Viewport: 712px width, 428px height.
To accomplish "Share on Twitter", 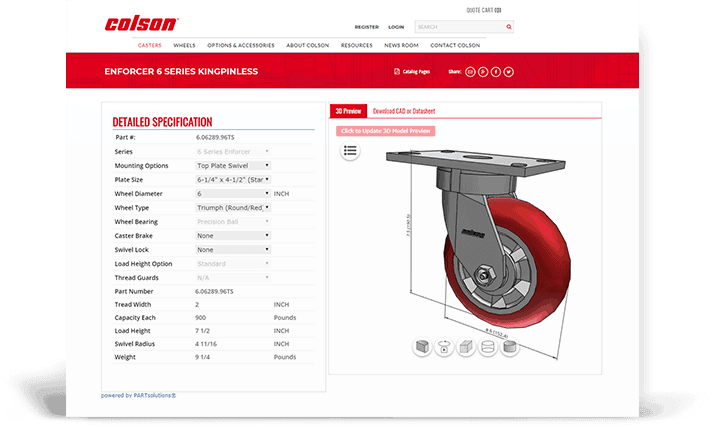I will tap(509, 72).
